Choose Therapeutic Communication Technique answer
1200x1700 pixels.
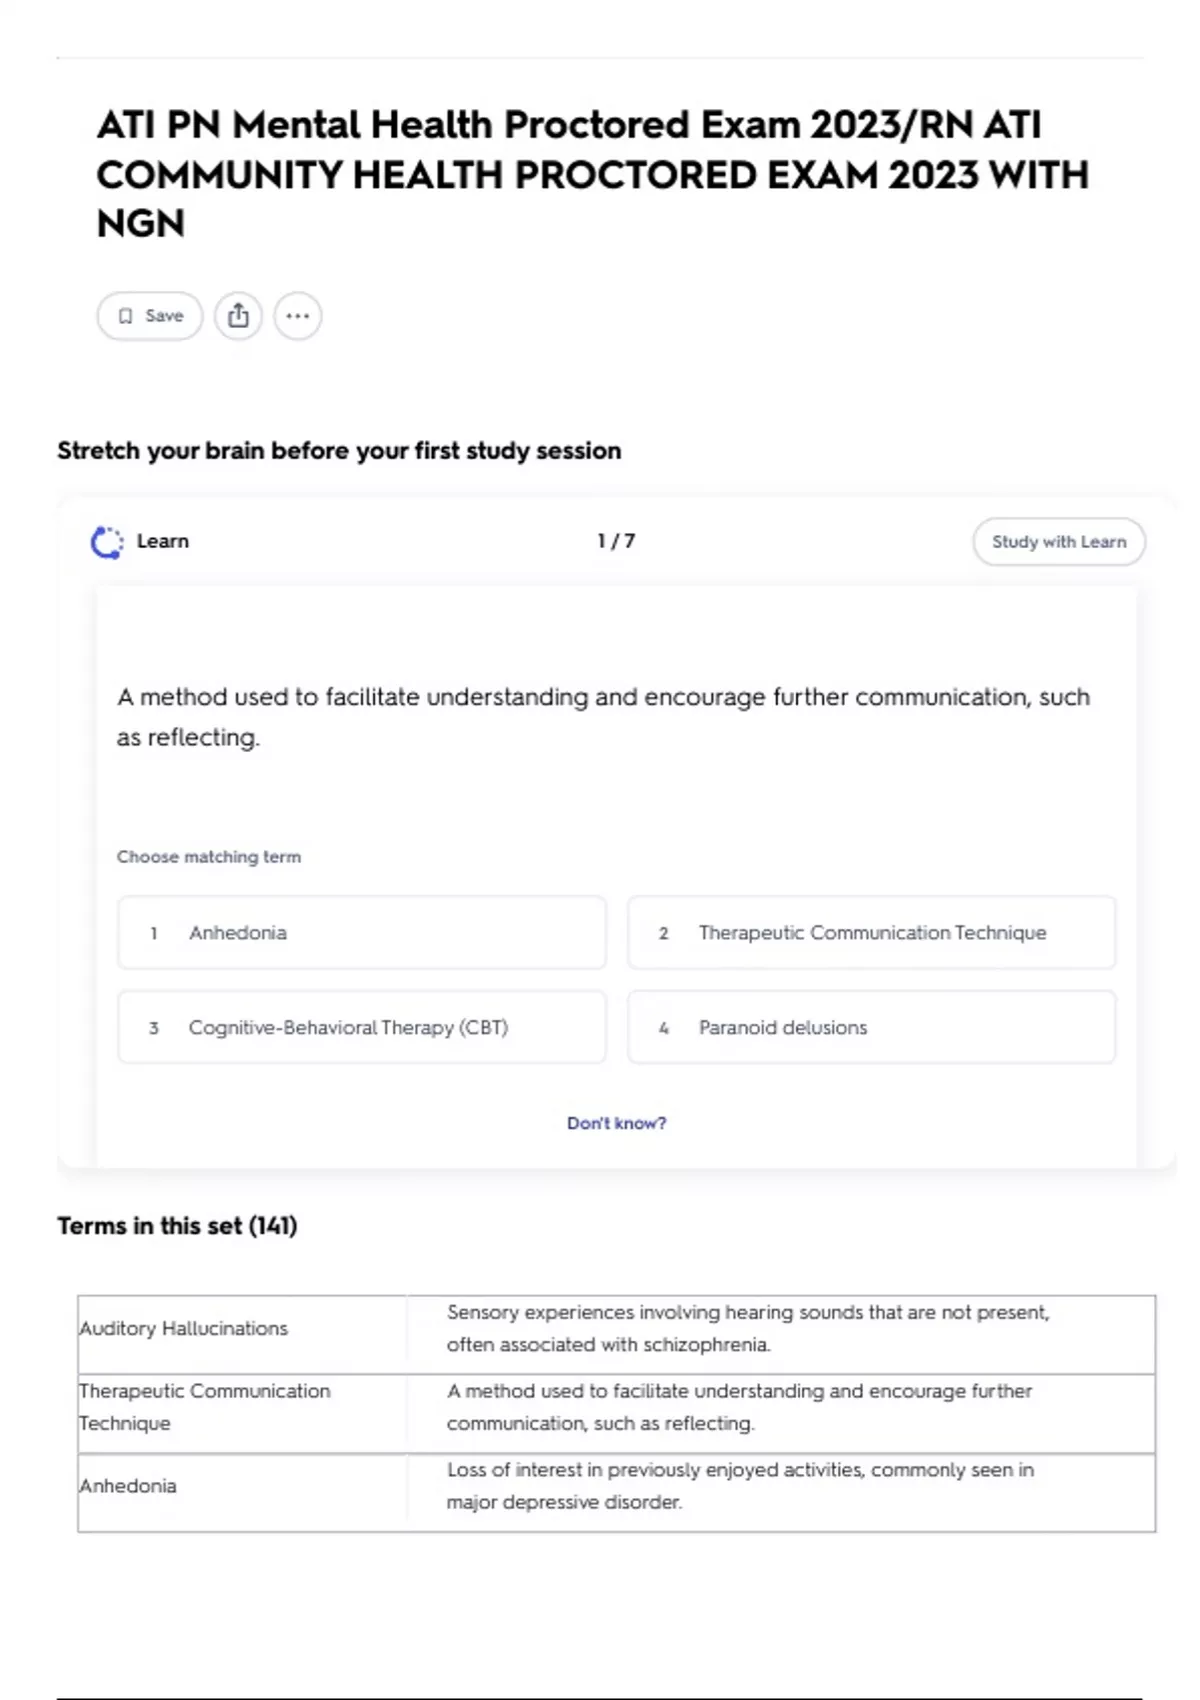click(871, 933)
